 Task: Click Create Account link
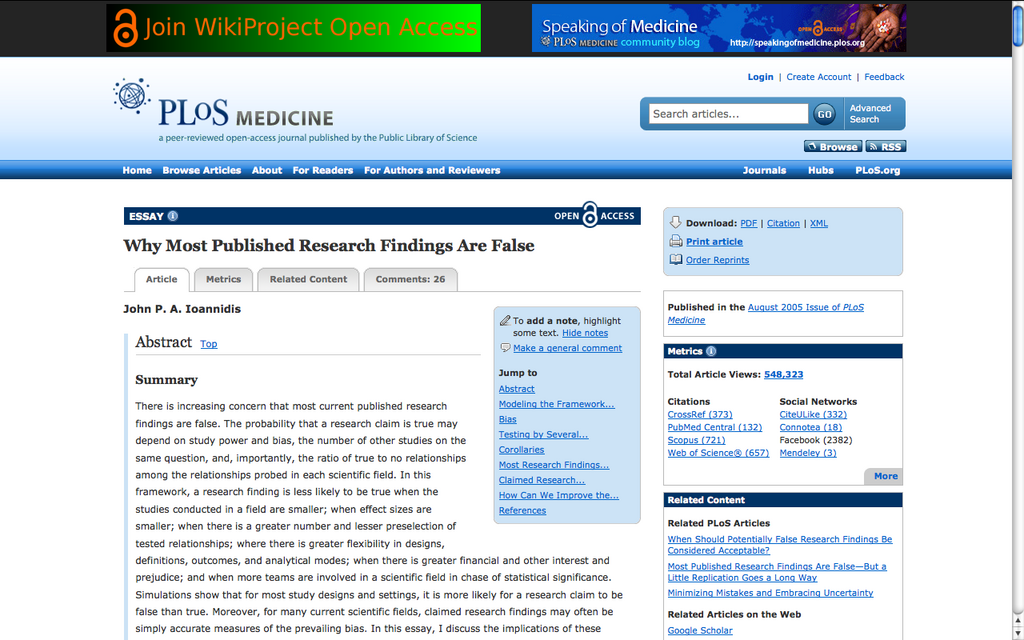[818, 77]
